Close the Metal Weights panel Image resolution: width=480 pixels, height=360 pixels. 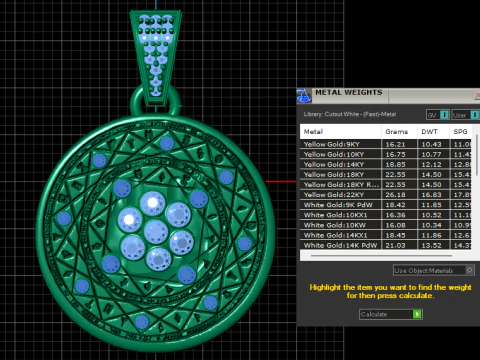coord(477,96)
